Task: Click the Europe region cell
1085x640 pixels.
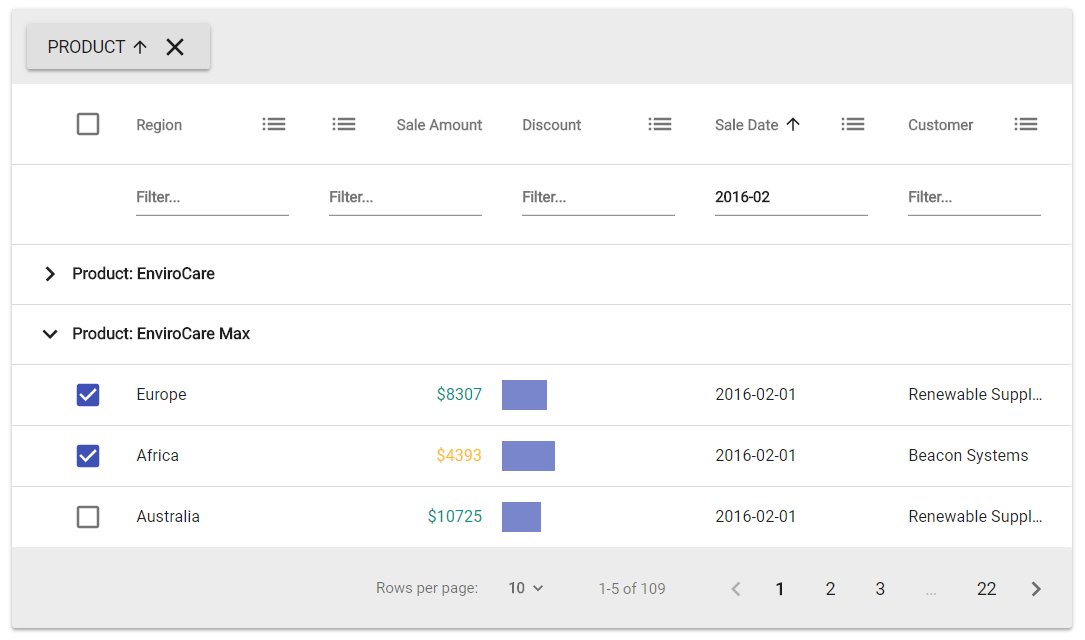Action: coord(161,394)
